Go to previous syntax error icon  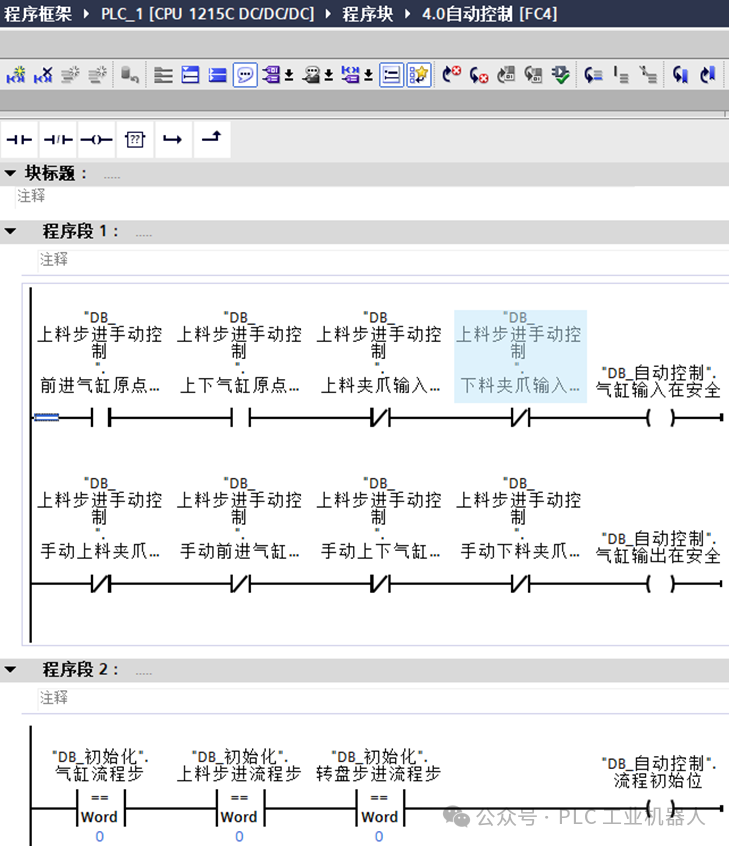tap(452, 74)
